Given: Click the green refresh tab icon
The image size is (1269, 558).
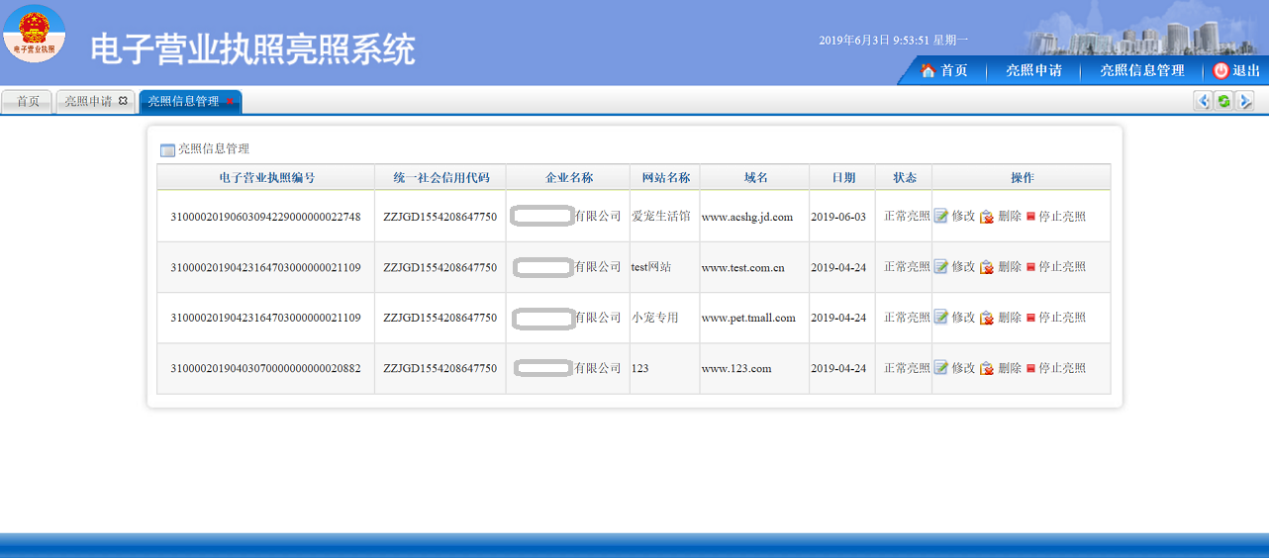Looking at the screenshot, I should point(1223,101).
